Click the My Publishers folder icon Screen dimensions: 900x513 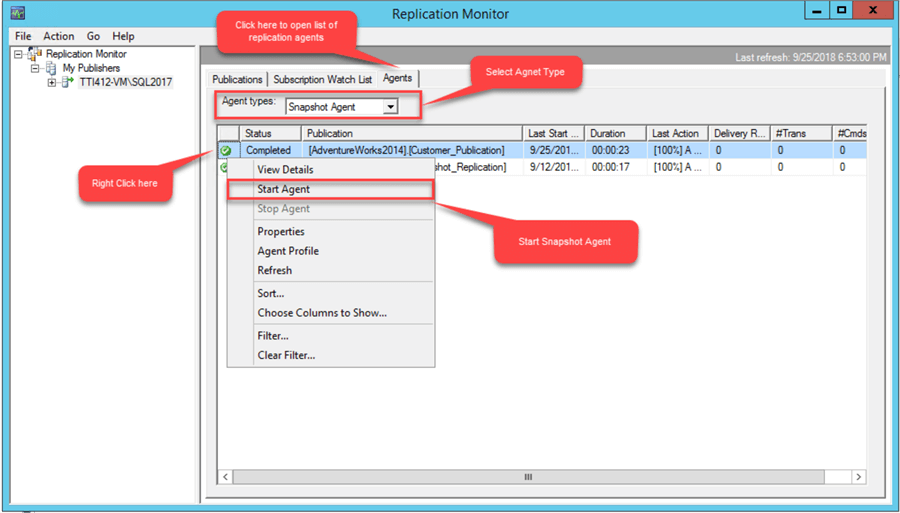(51, 68)
